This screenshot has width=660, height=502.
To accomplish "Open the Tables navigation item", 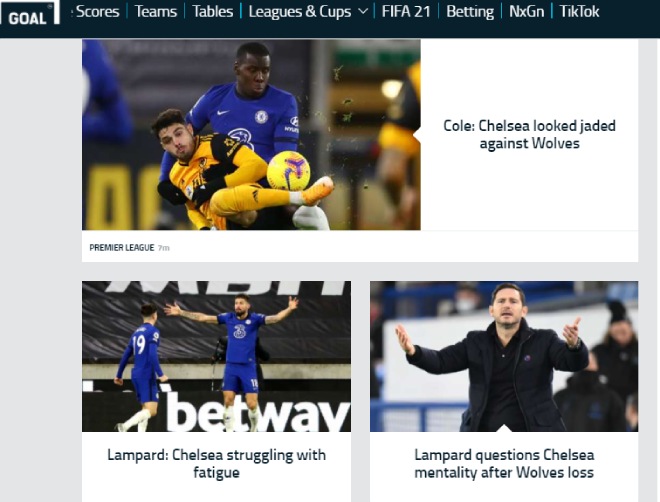I will coord(213,11).
